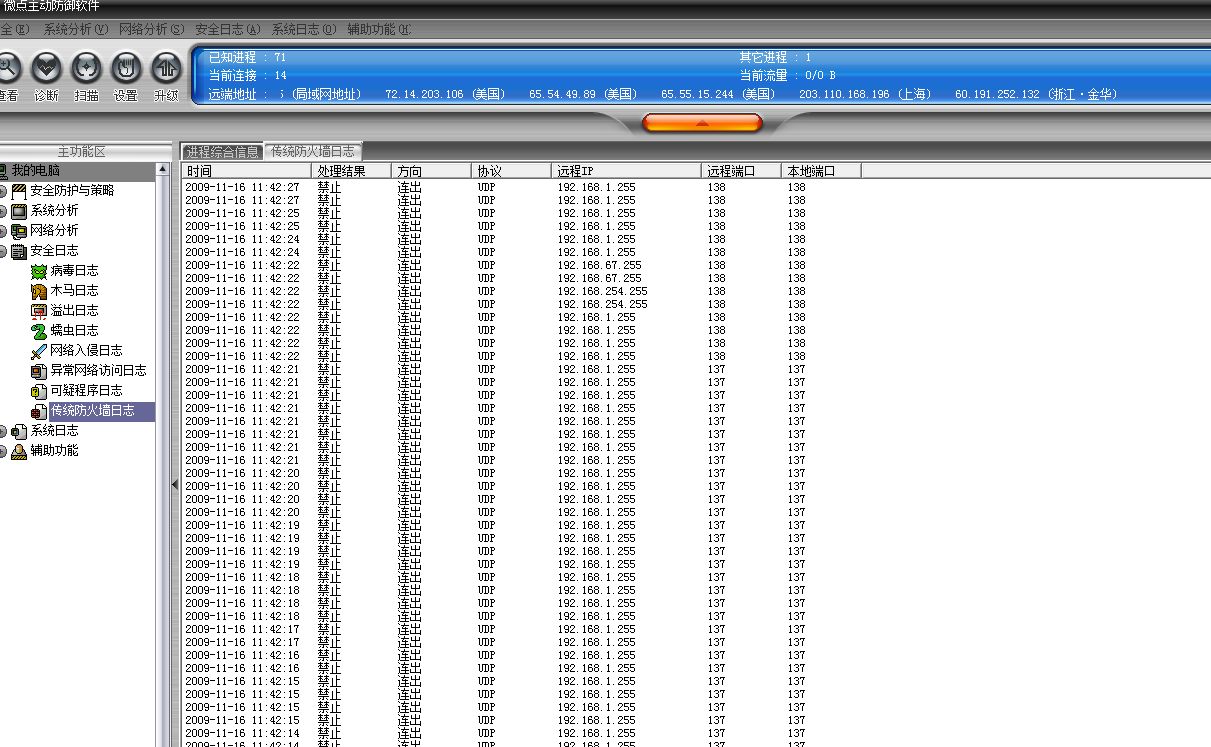Expand the 安全防护与策略 tree node

pyautogui.click(x=3, y=191)
